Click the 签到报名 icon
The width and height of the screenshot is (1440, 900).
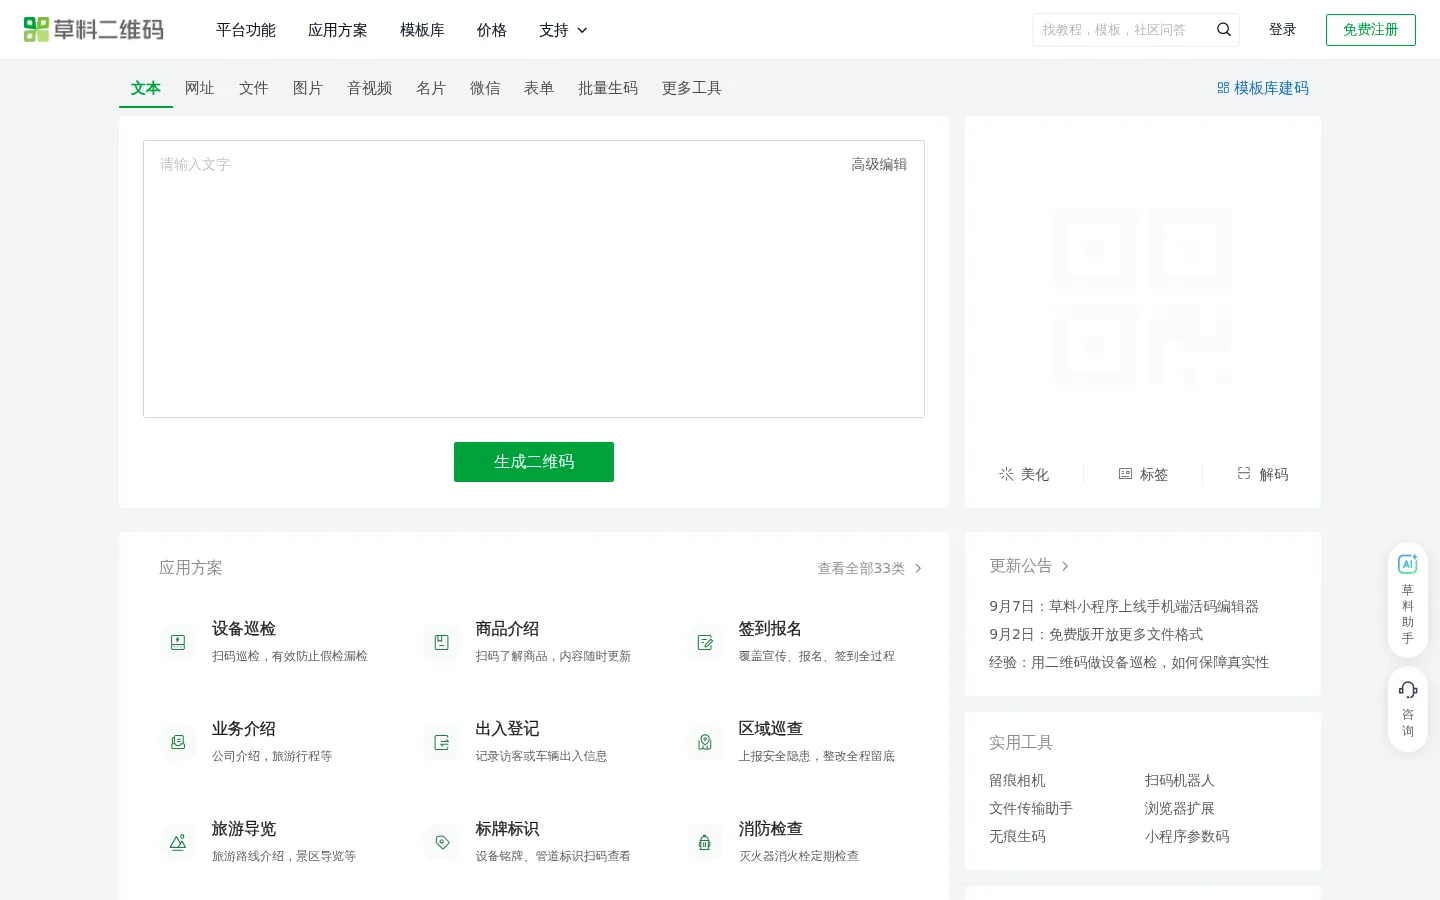point(705,642)
